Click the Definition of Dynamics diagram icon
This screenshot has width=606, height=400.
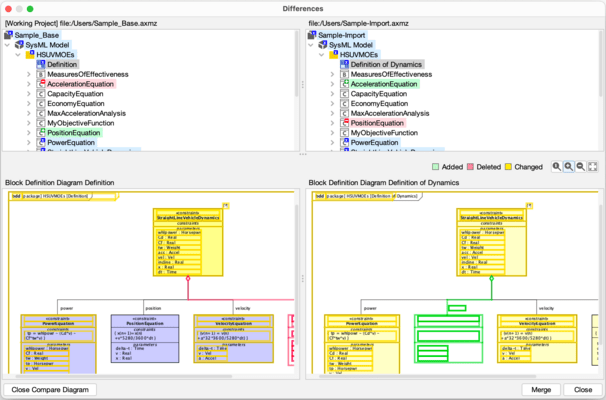click(x=343, y=65)
